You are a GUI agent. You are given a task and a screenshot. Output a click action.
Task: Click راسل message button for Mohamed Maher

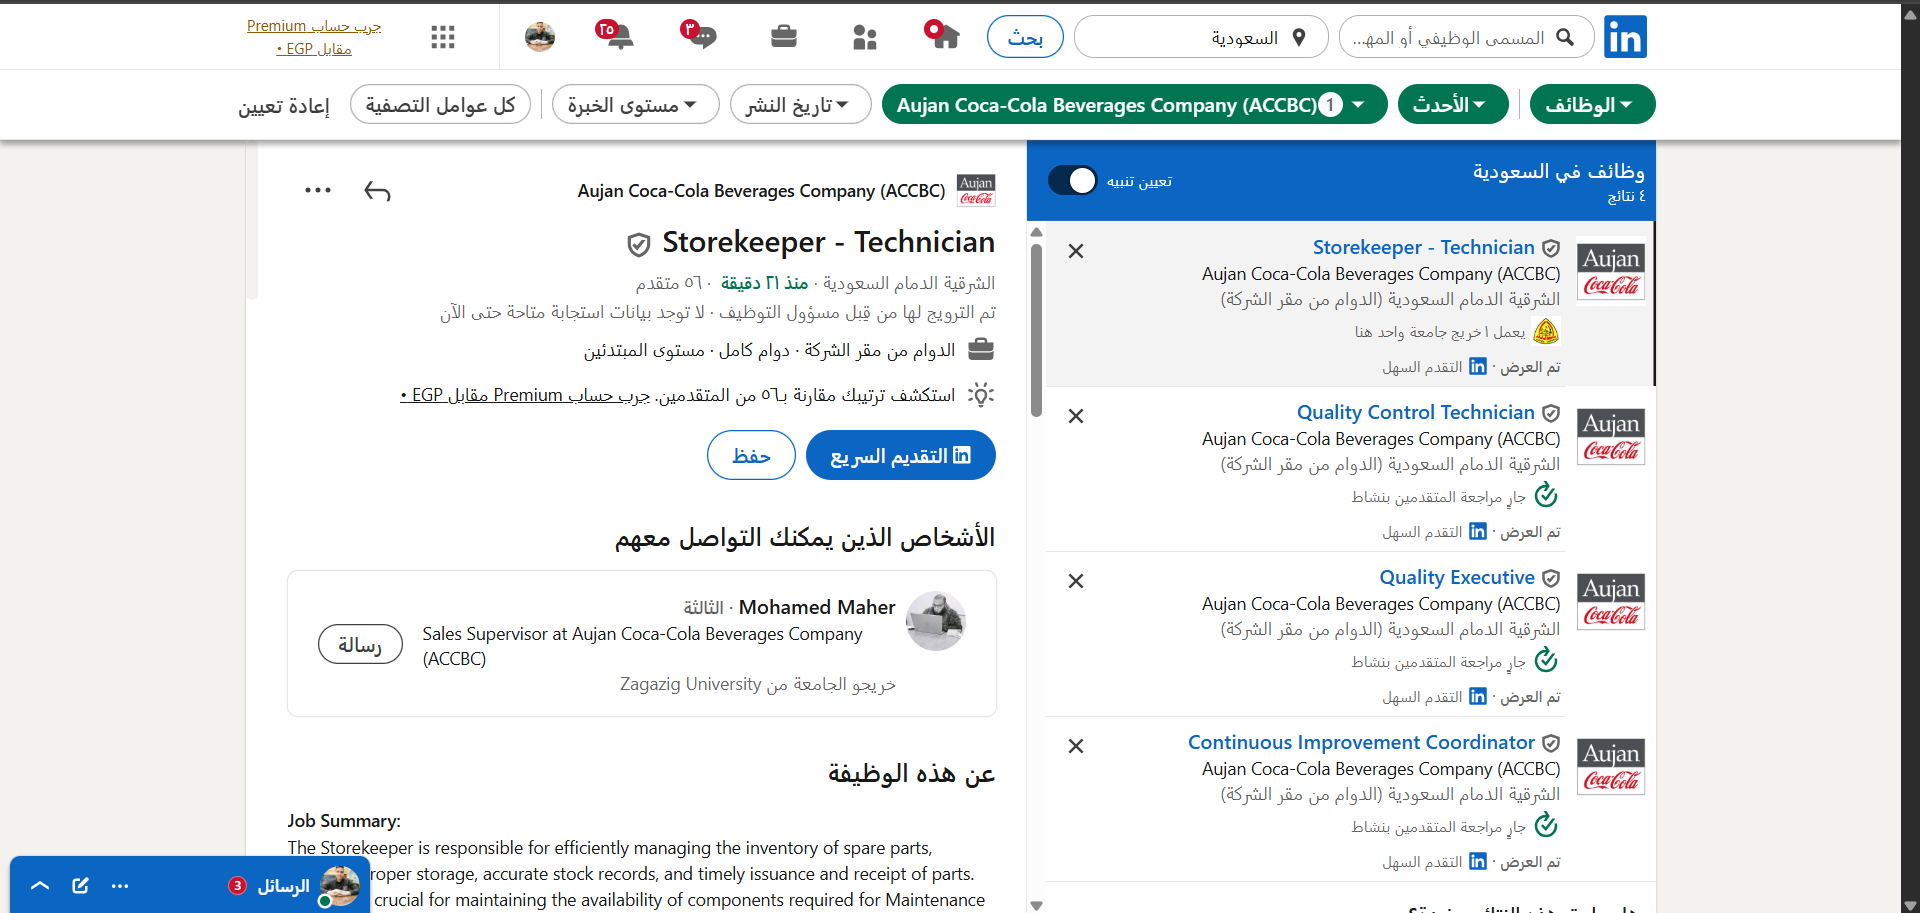coord(360,644)
